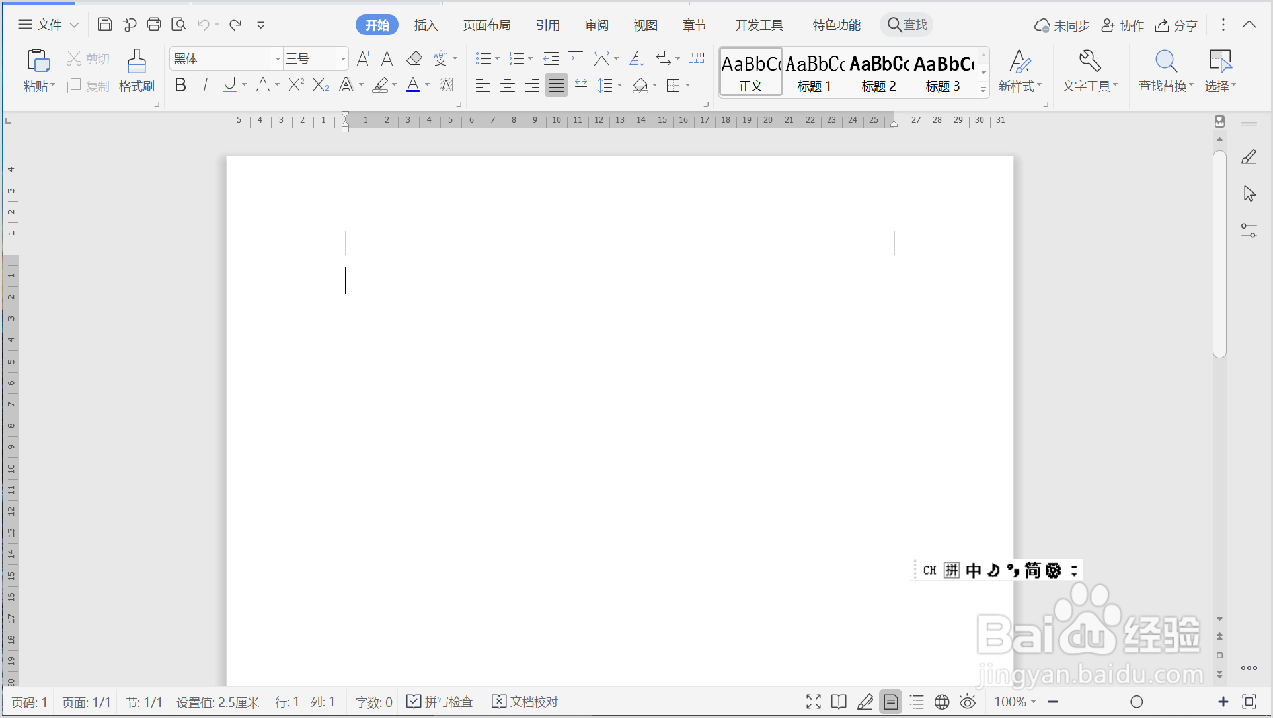This screenshot has width=1273, height=718.
Task: Click the font color red A swatch
Action: point(412,86)
